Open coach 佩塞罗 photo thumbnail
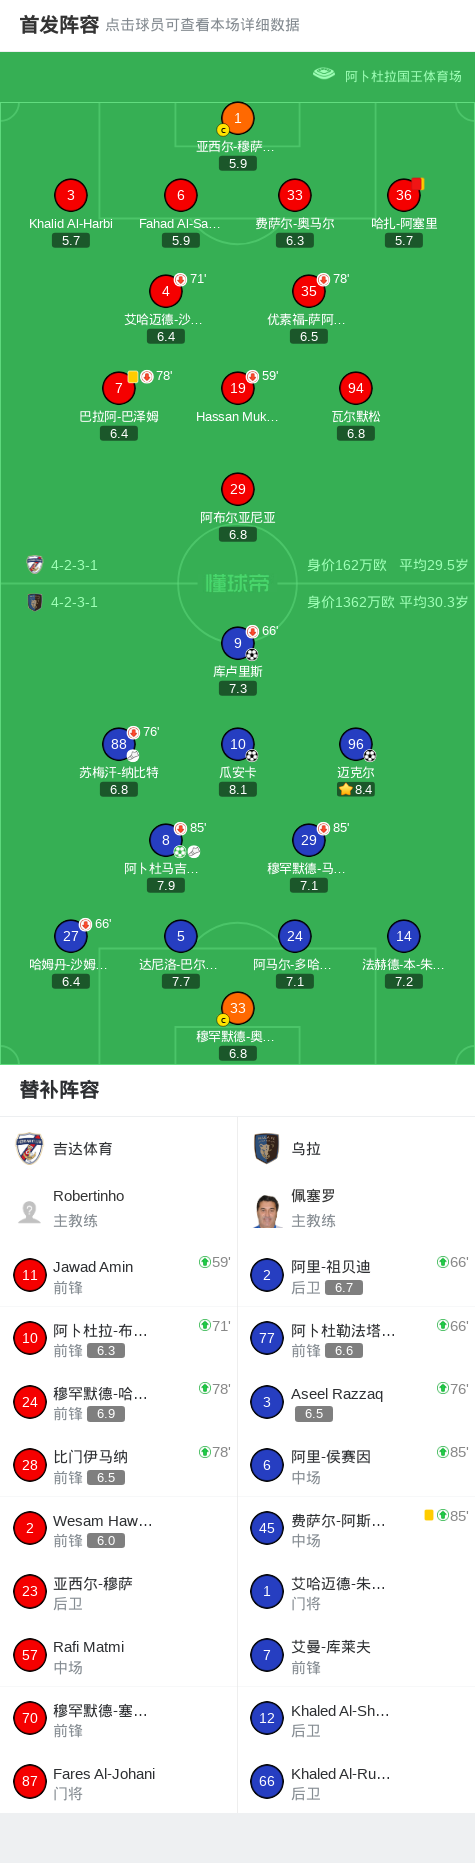The height and width of the screenshot is (1863, 475). pos(267,1211)
